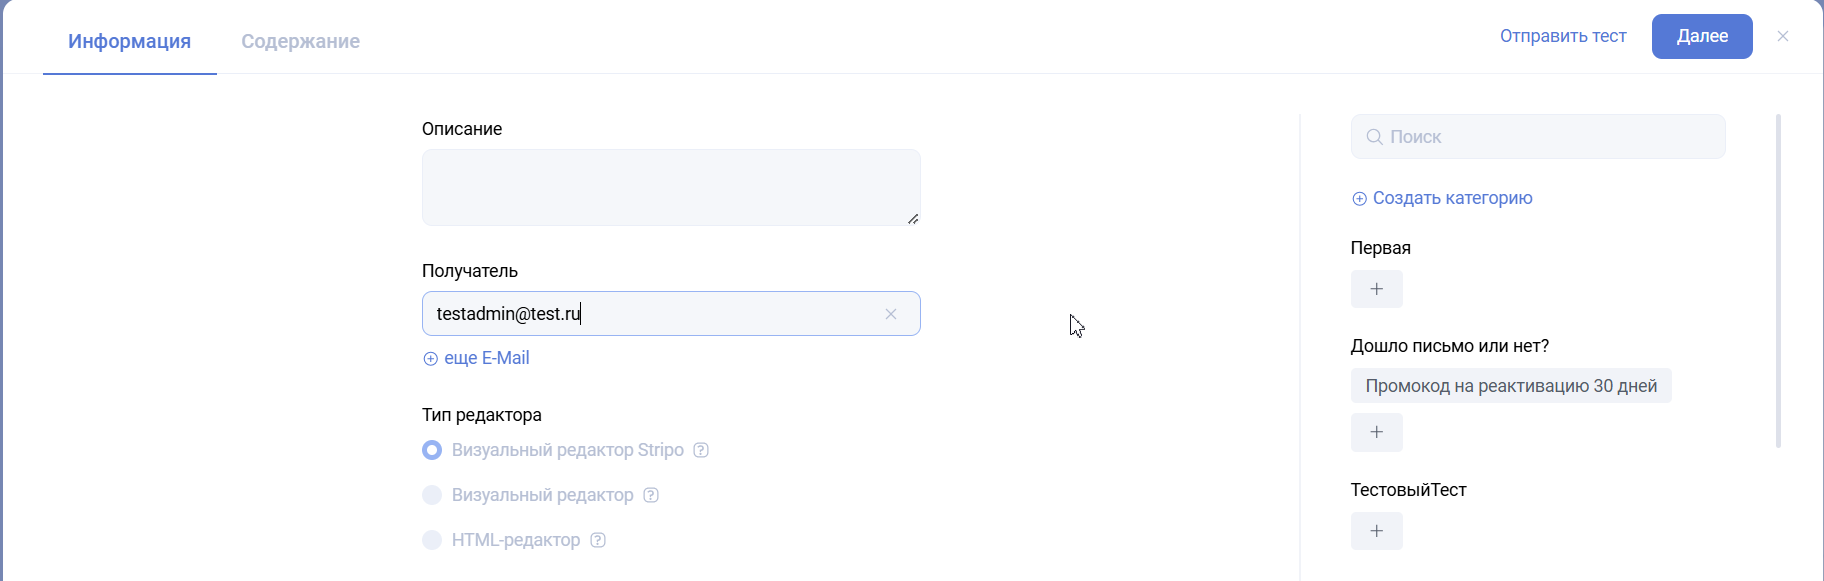The width and height of the screenshot is (1824, 581).
Task: Select the Визуальный редактор radio option
Action: 432,495
